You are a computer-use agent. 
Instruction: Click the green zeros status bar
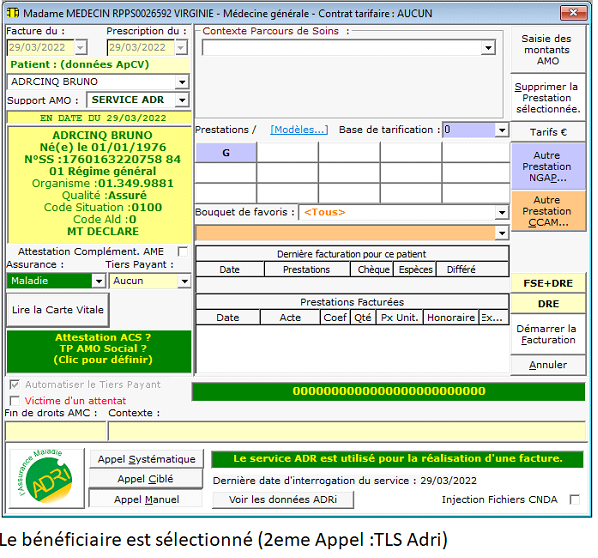pyautogui.click(x=389, y=391)
